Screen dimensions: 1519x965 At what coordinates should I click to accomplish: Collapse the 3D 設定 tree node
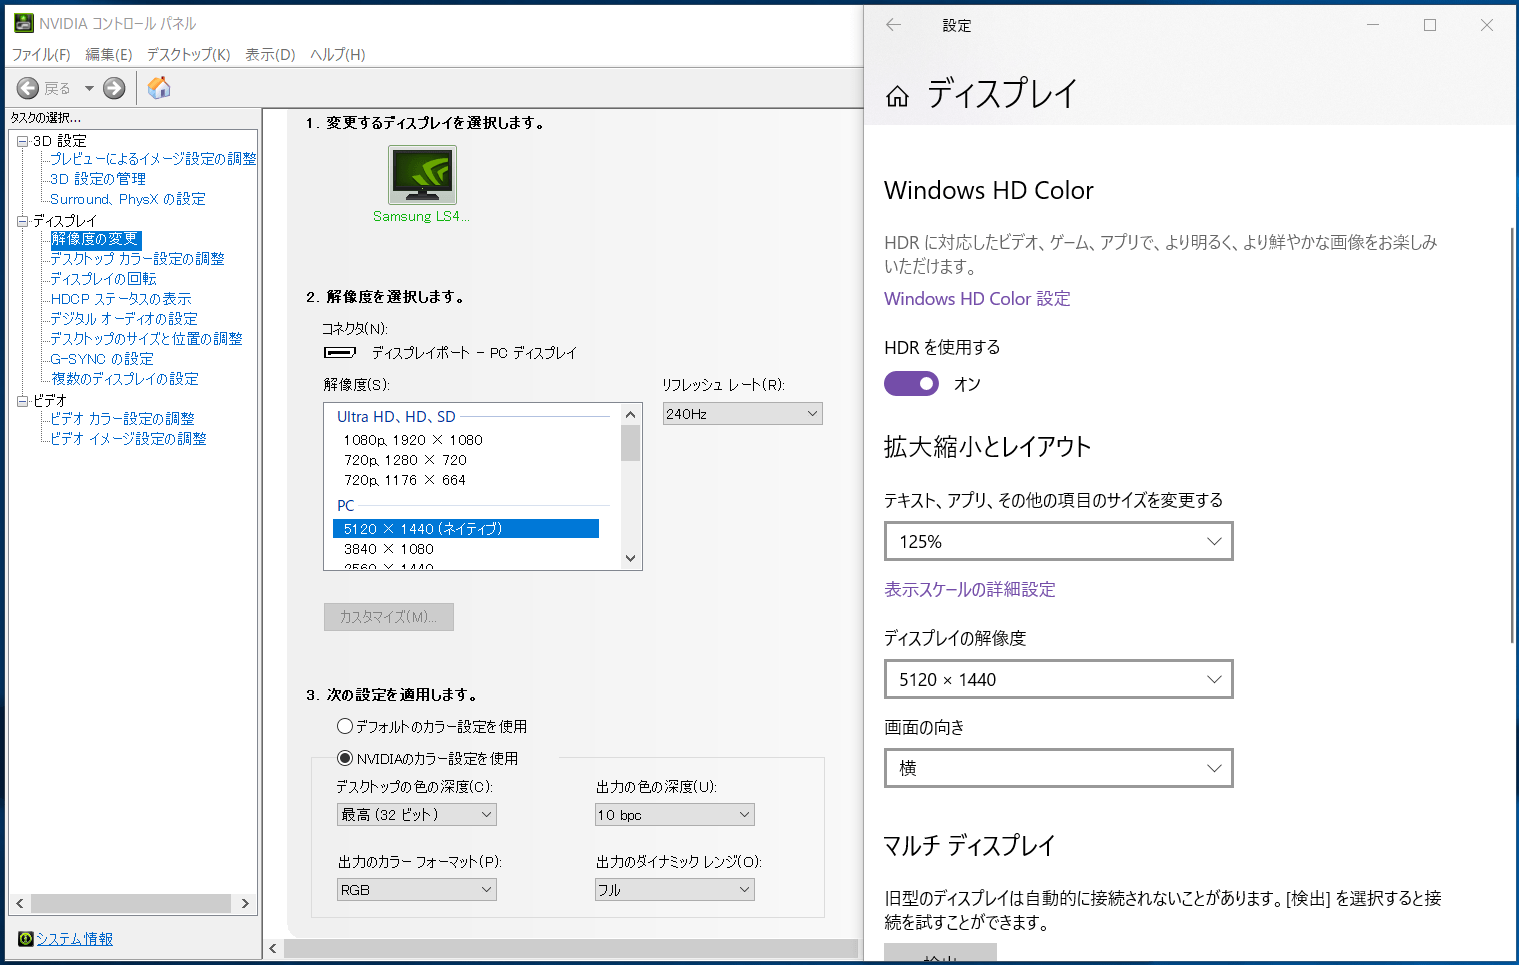pyautogui.click(x=22, y=141)
